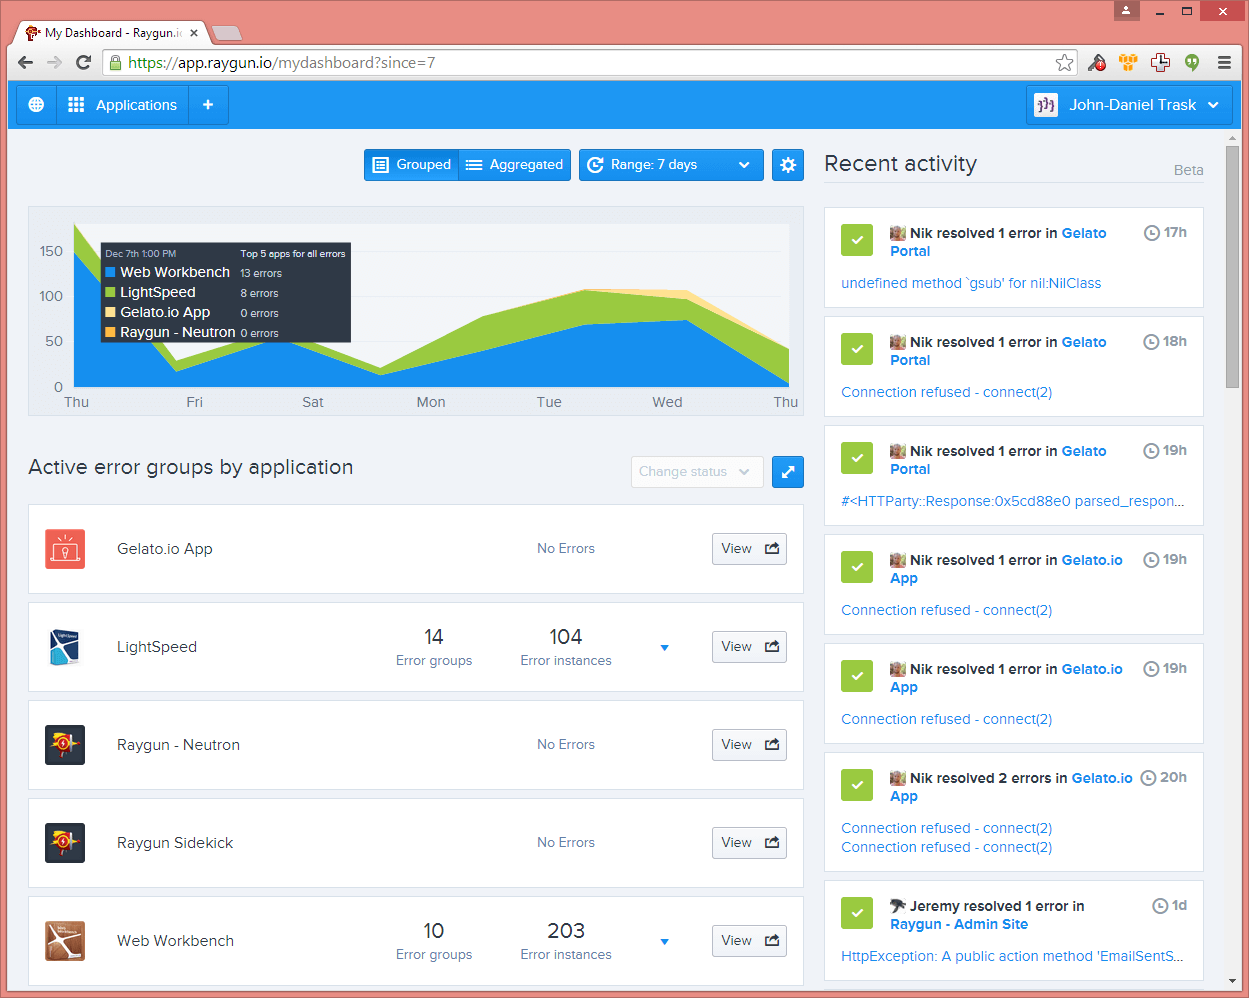Click the LightSpeed green legend swatch
The width and height of the screenshot is (1249, 998).
[x=111, y=292]
